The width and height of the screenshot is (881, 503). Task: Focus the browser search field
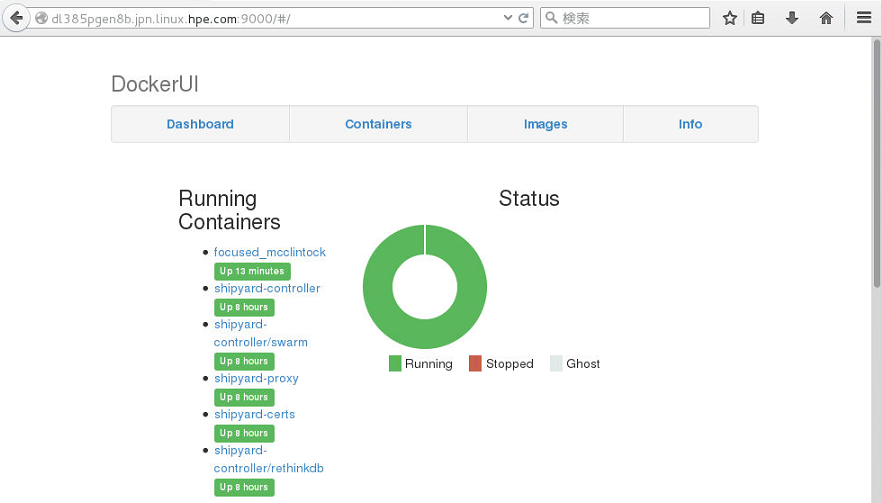click(625, 18)
